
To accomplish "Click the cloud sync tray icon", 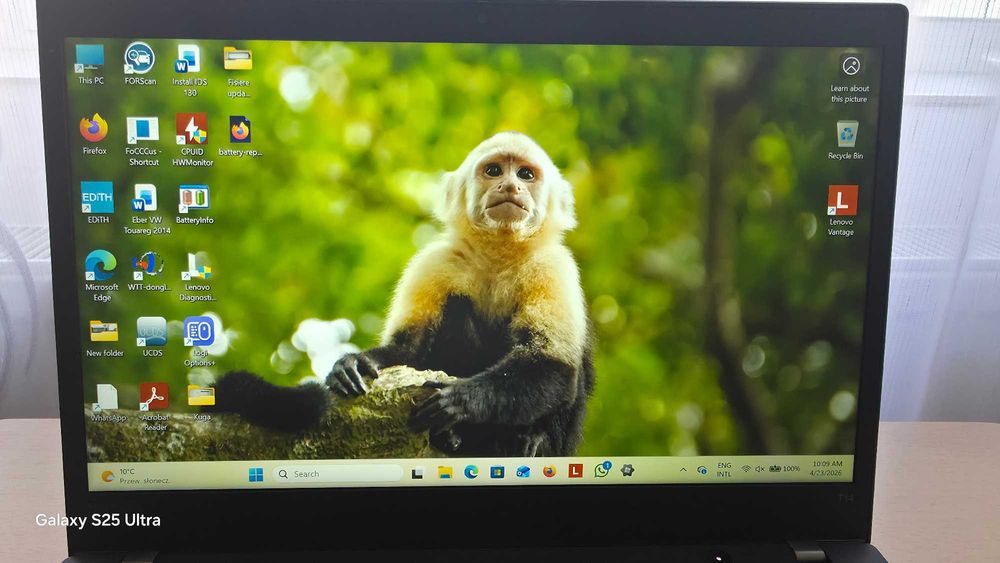I will click(x=702, y=470).
